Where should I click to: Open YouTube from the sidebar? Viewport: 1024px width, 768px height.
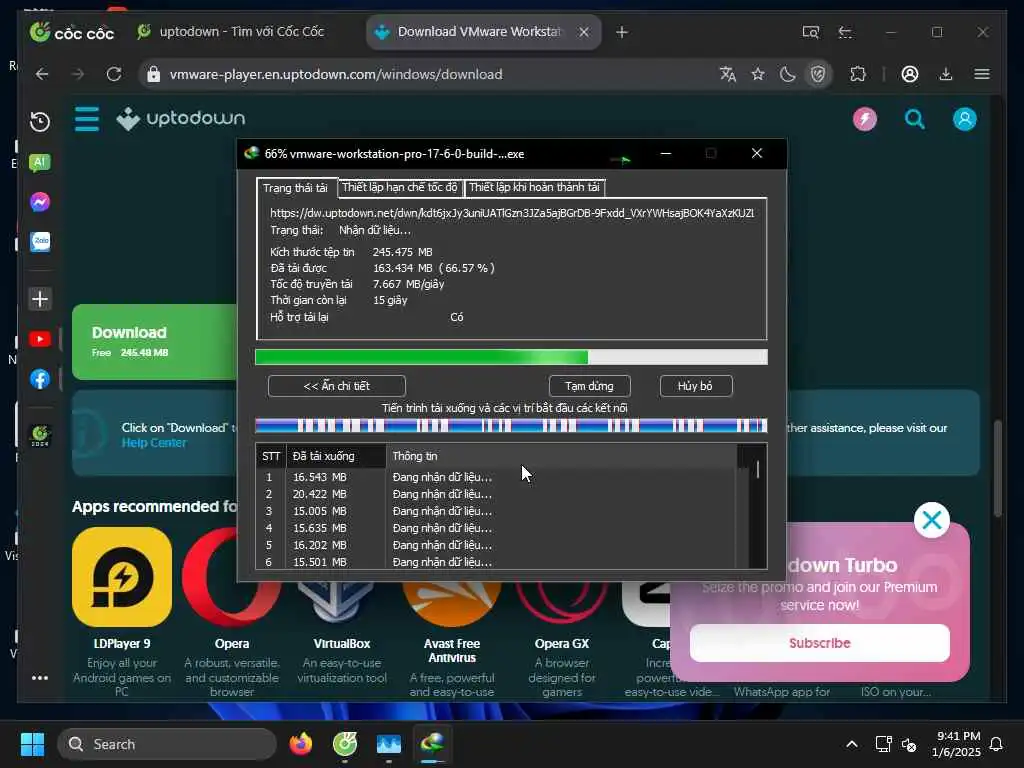tap(40, 339)
